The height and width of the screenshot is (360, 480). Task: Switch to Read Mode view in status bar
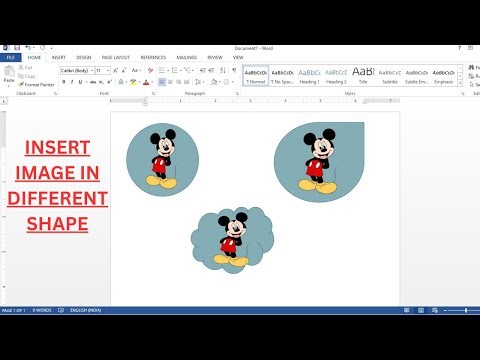pyautogui.click(x=407, y=310)
